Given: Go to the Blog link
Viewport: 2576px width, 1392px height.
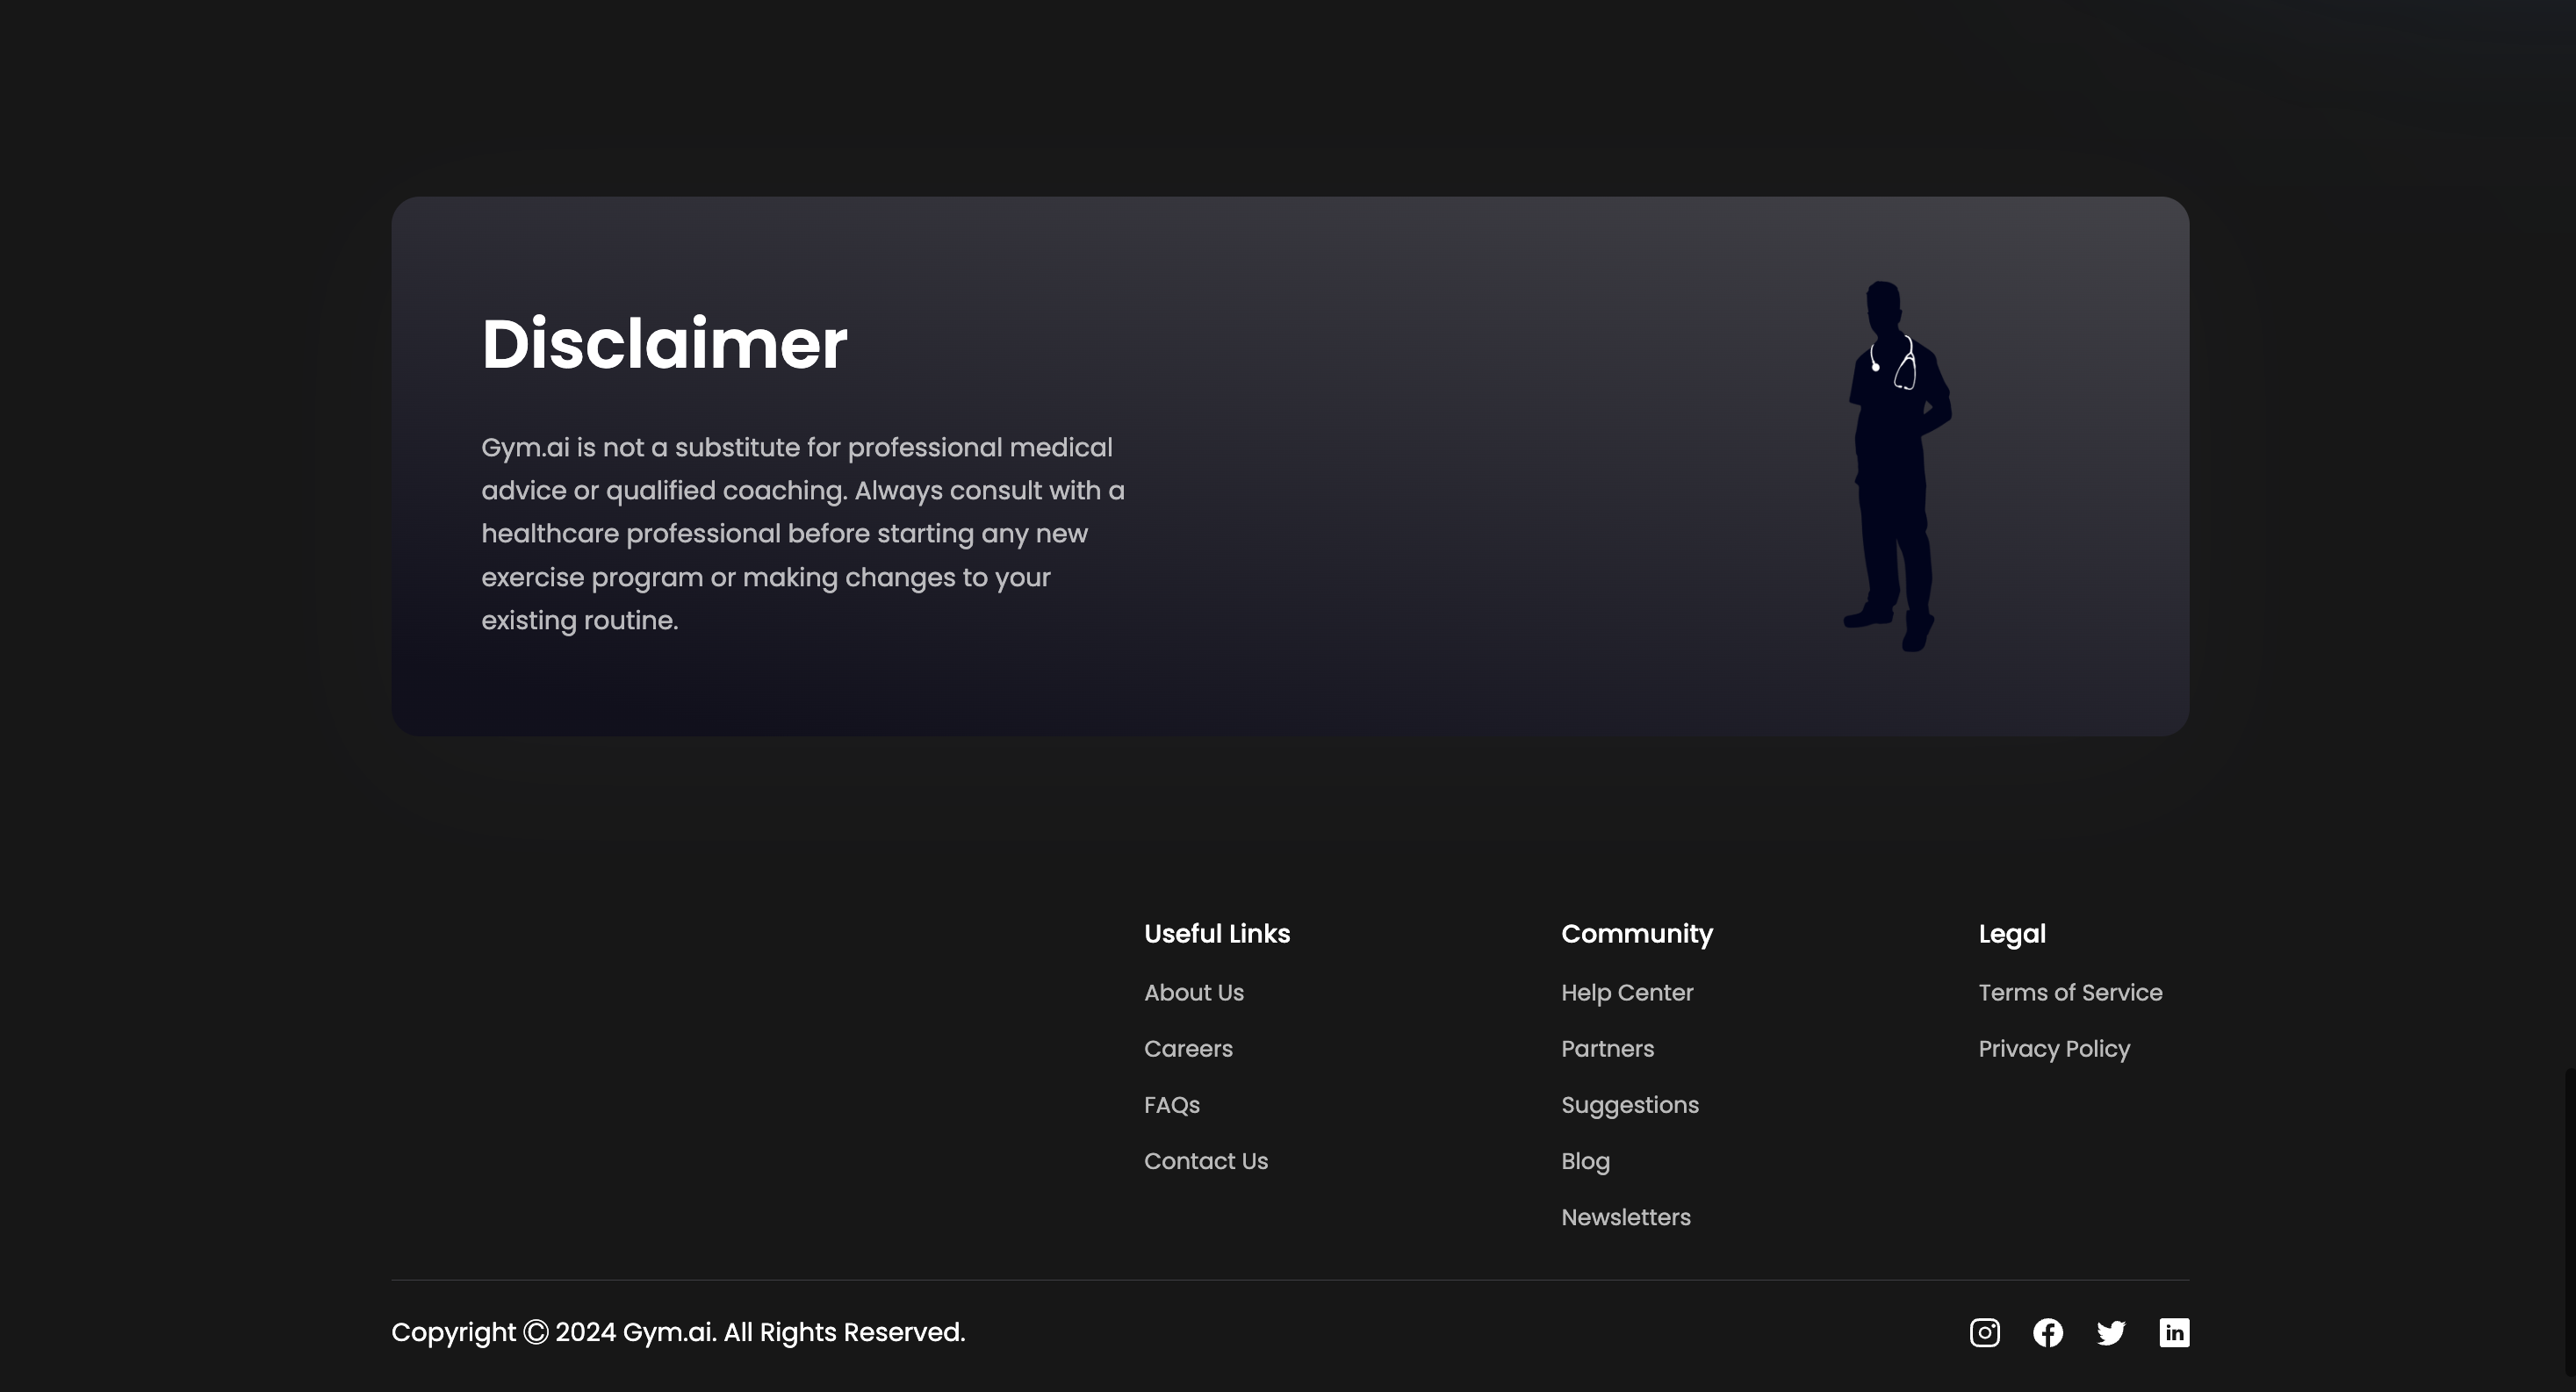Looking at the screenshot, I should [1585, 1160].
